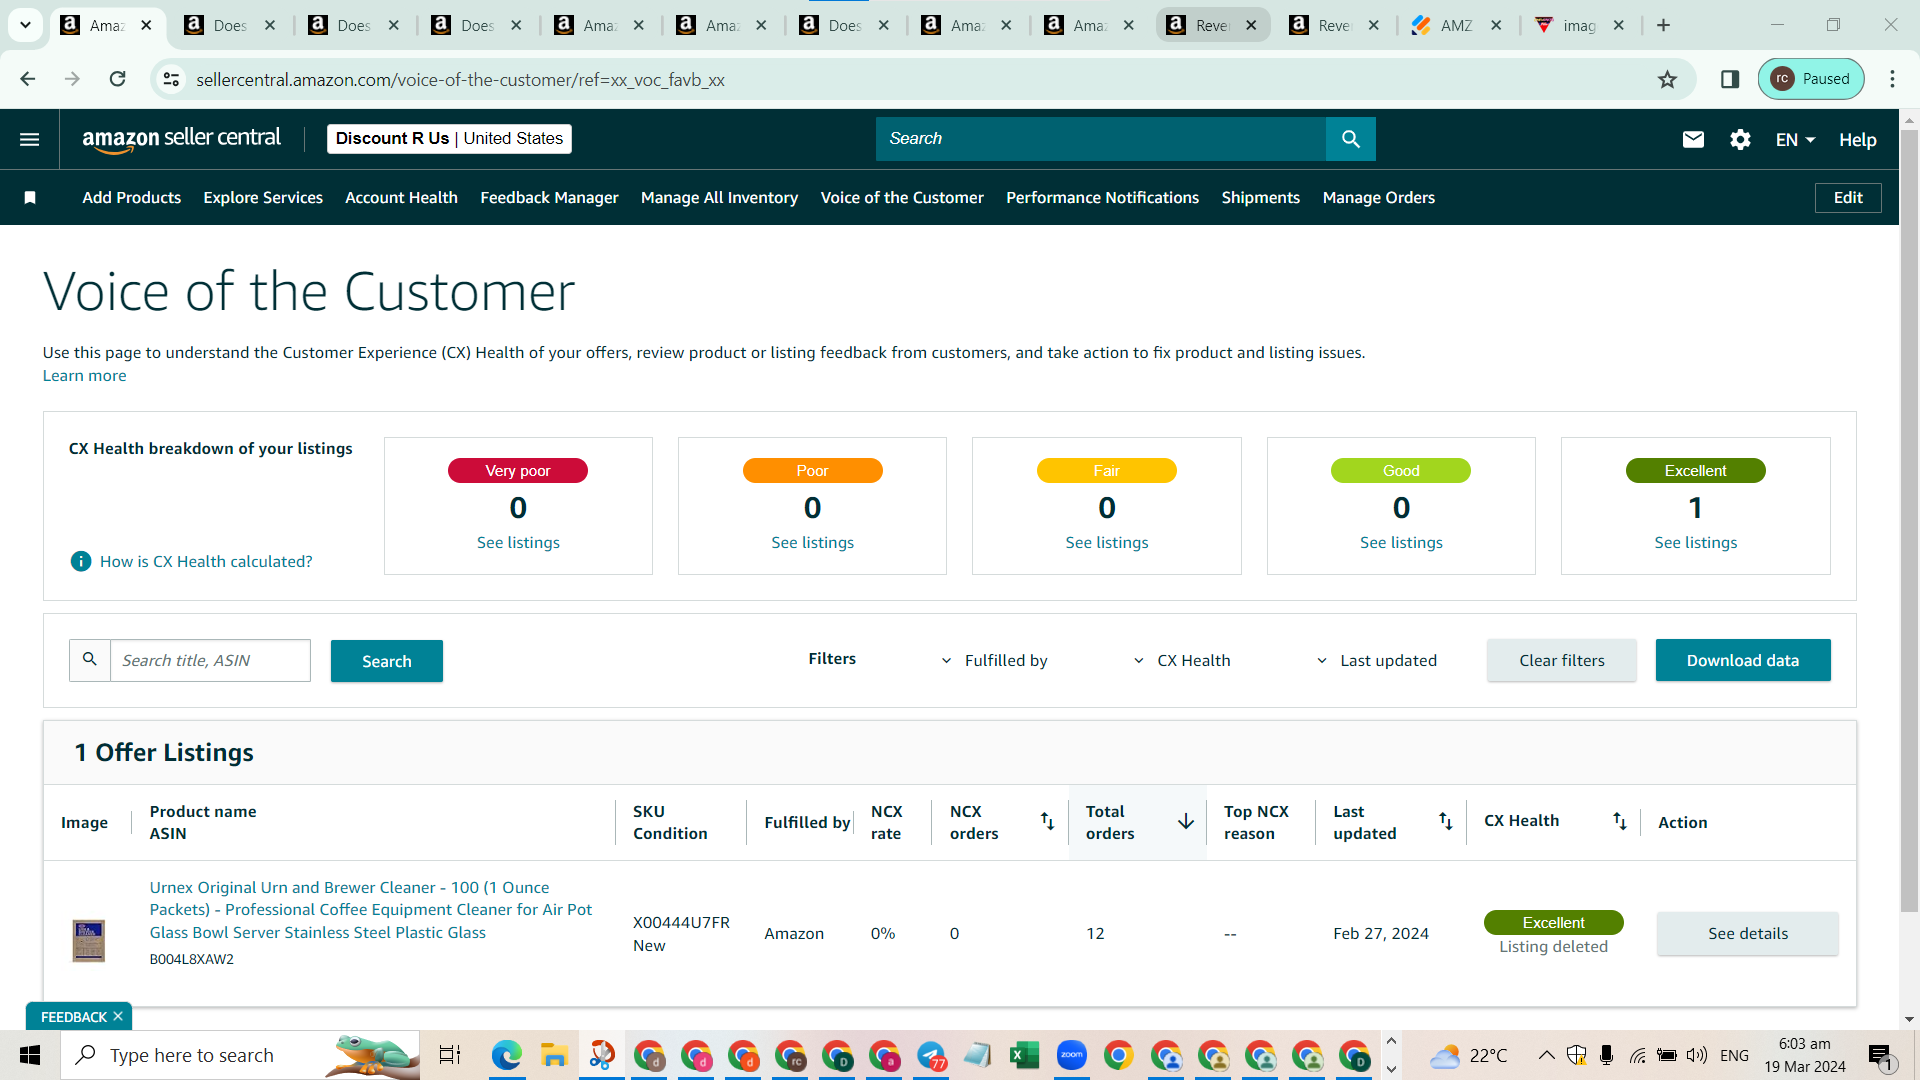Open Excel from the taskbar

1024,1055
